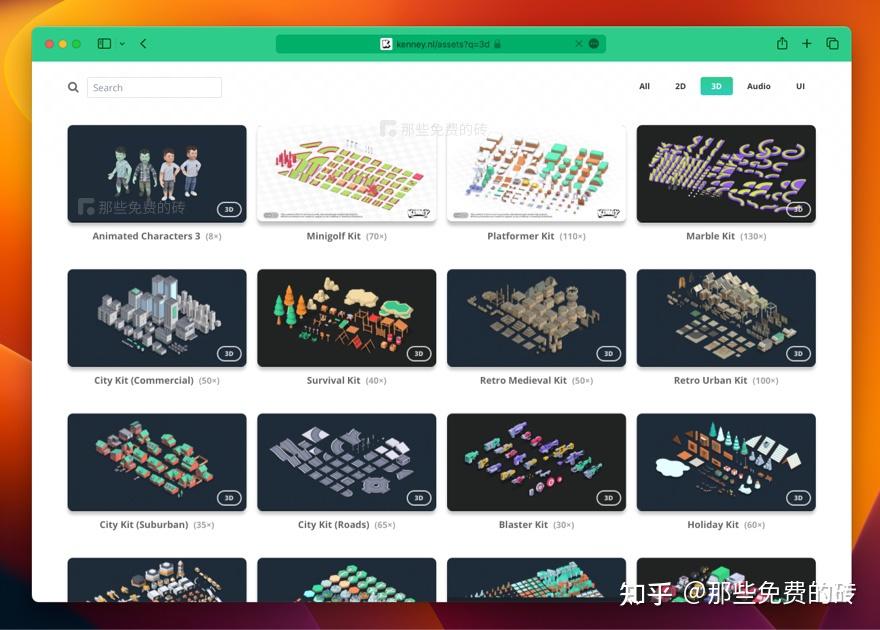880x630 pixels.
Task: Click the Minigolf Kit title link
Action: [x=333, y=236]
